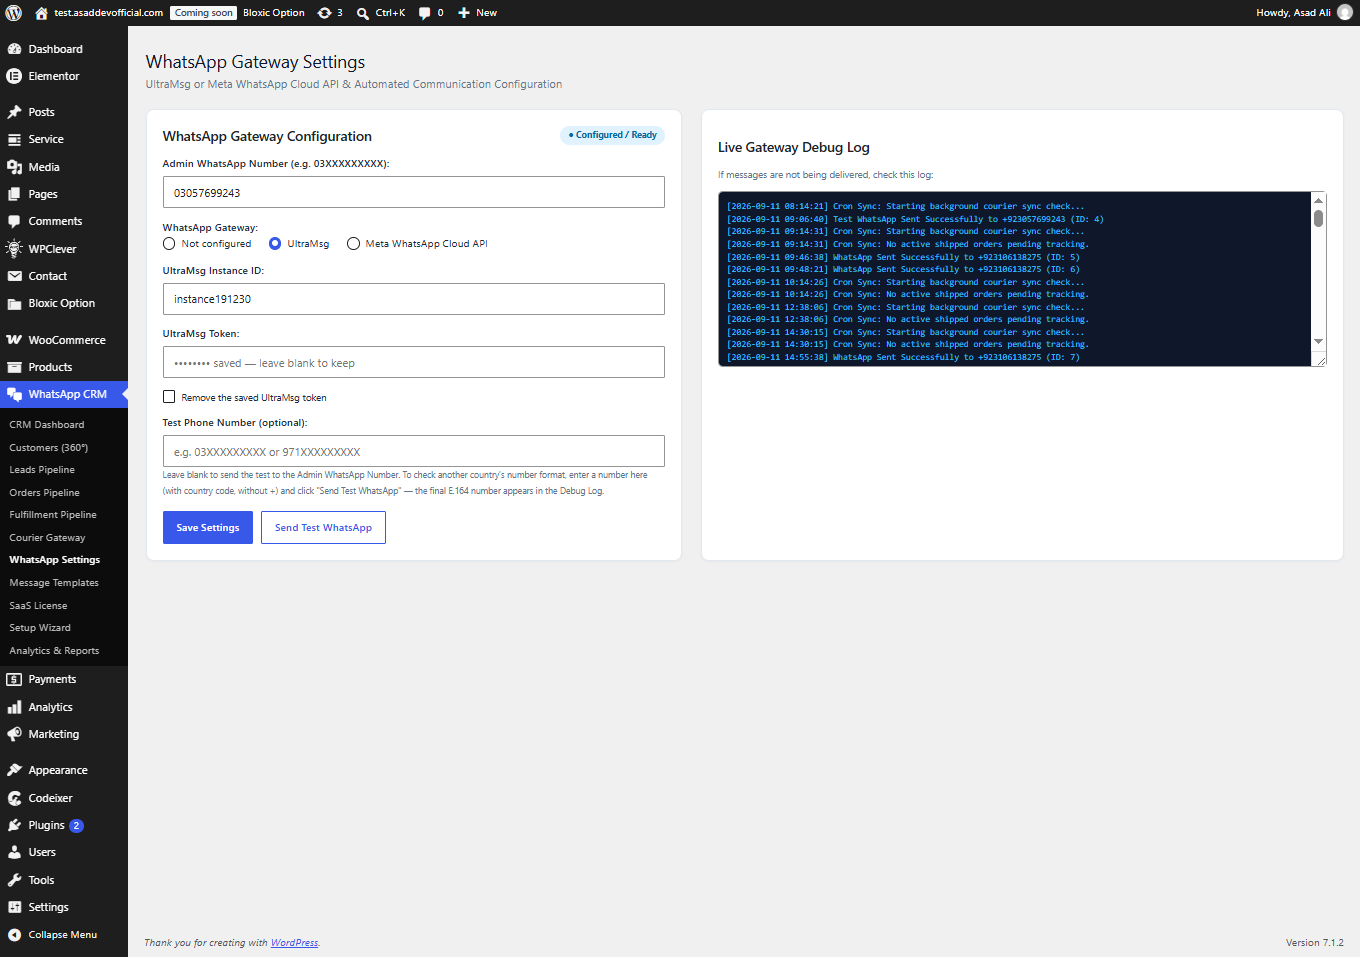The height and width of the screenshot is (957, 1360).
Task: Click the Appearance brush icon
Action: coord(14,770)
